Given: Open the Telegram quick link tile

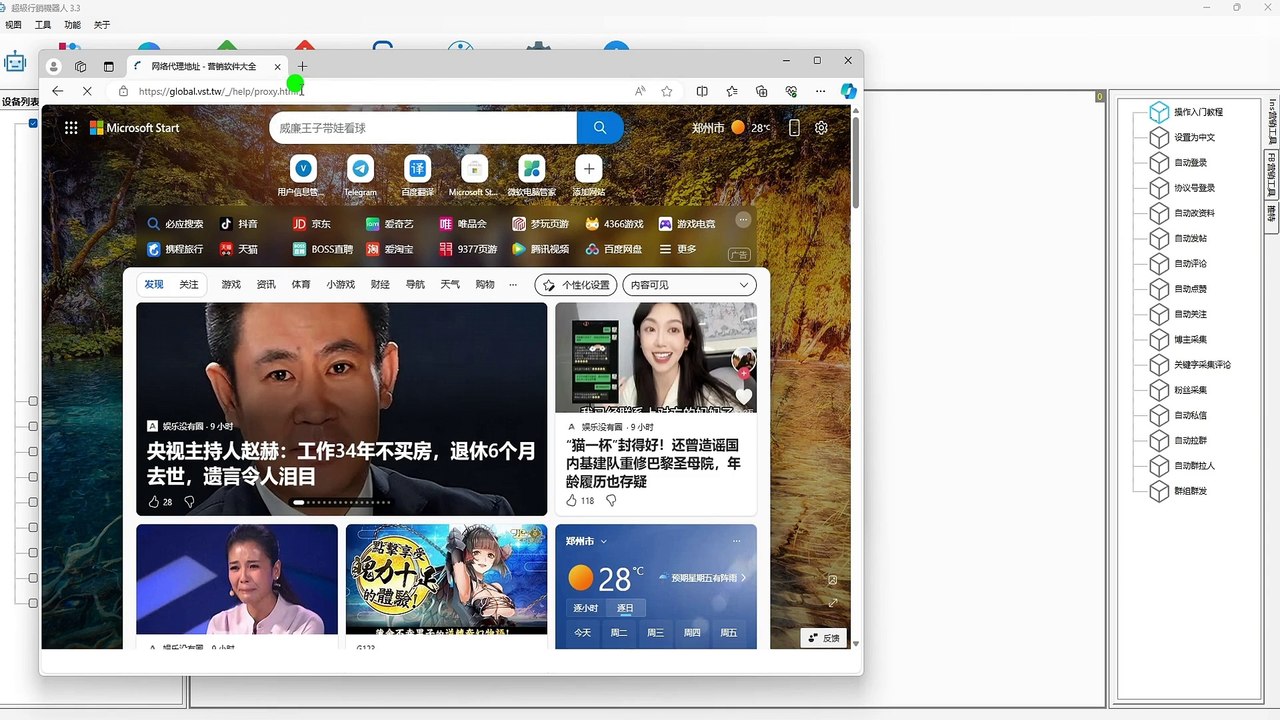Looking at the screenshot, I should [361, 175].
